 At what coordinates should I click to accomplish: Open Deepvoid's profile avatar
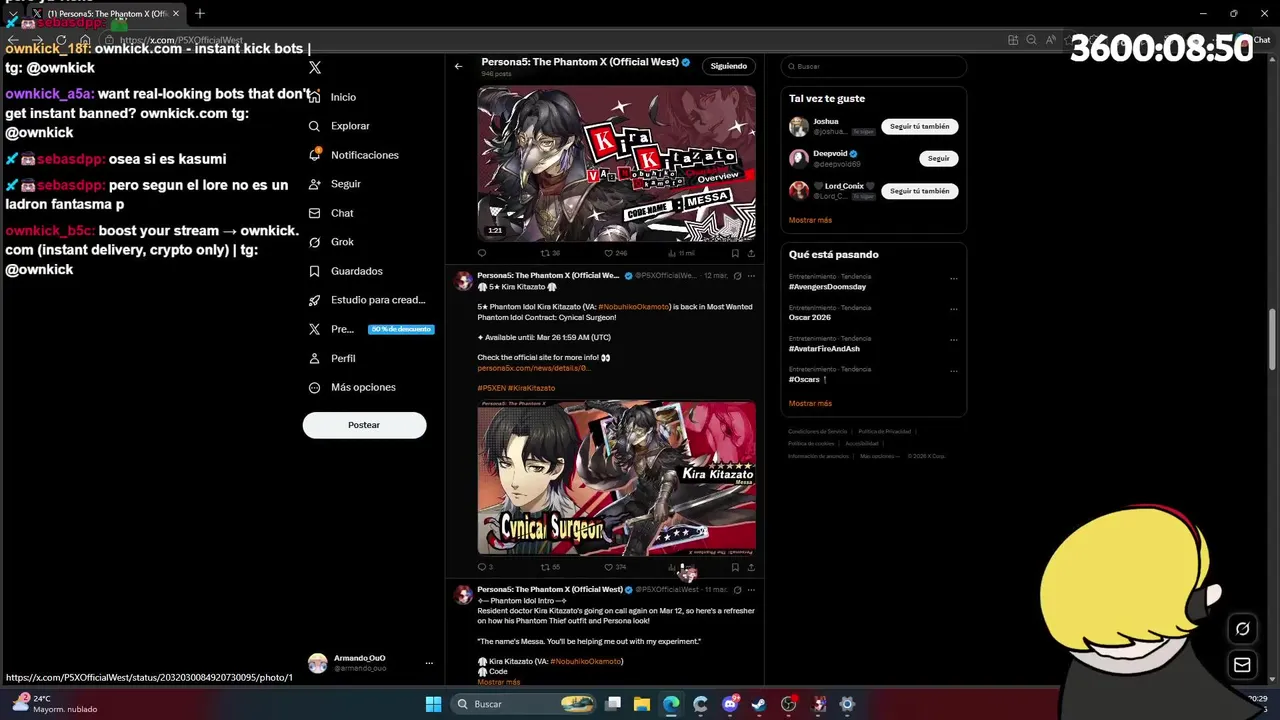[x=799, y=159]
